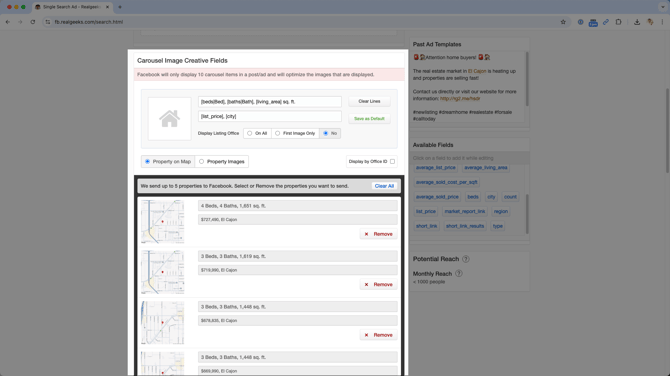Bookmark this page with the star icon
Viewport: 670px width, 376px height.
click(563, 22)
